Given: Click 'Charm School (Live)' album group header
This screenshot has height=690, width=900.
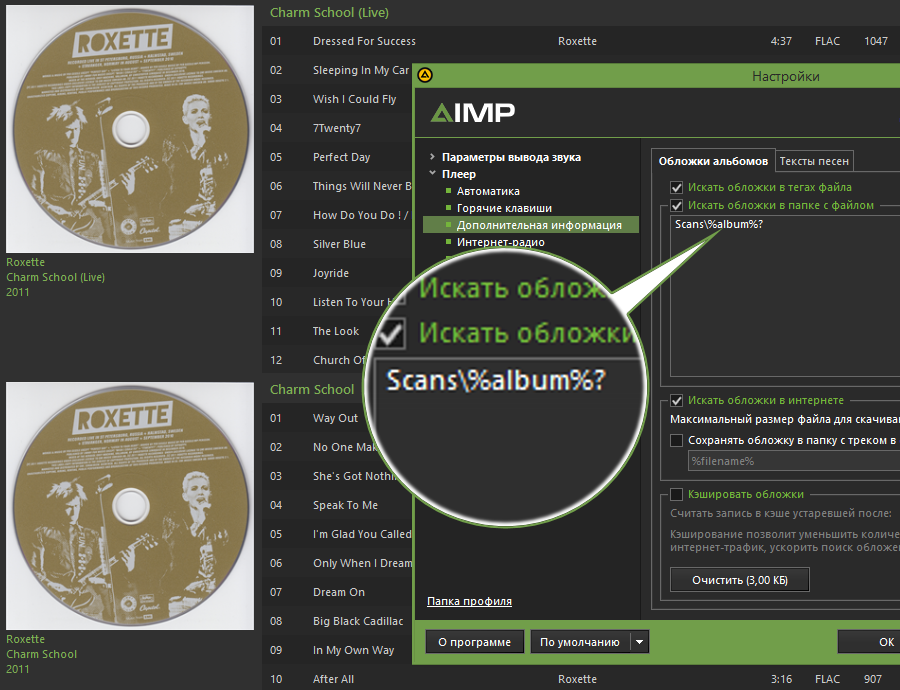Looking at the screenshot, I should pos(329,13).
